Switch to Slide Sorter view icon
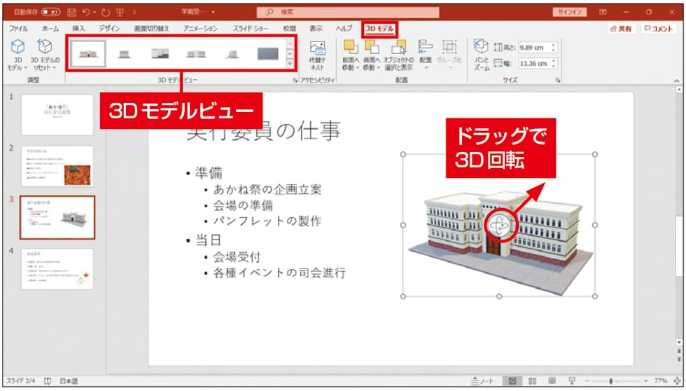 pos(532,381)
